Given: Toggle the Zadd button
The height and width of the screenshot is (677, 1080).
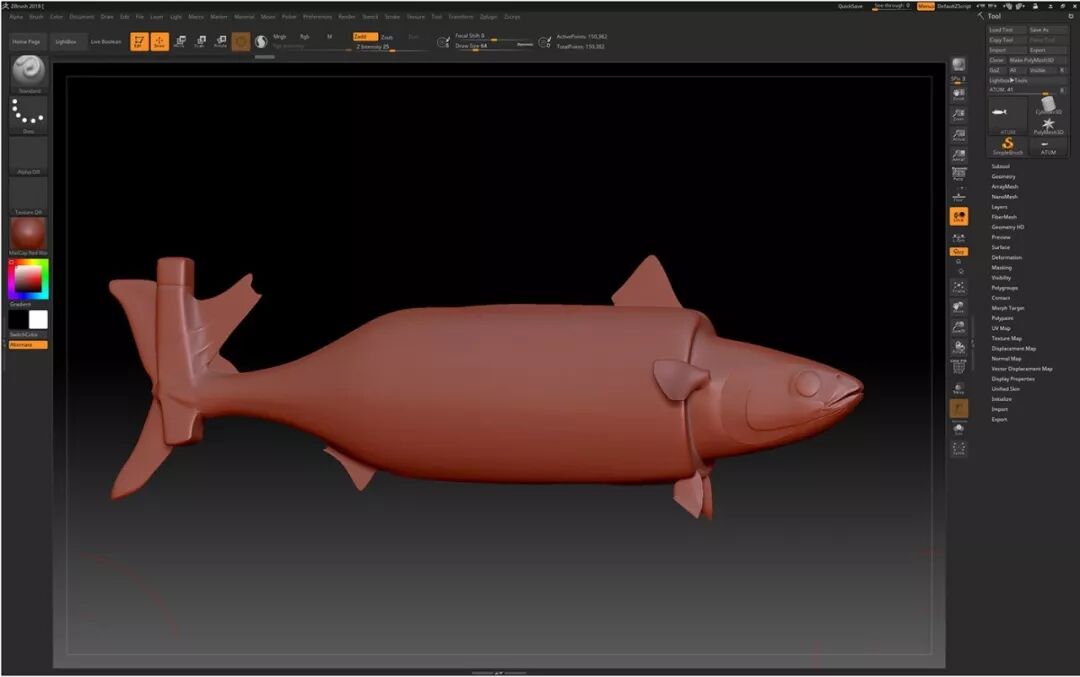Looking at the screenshot, I should pyautogui.click(x=364, y=37).
